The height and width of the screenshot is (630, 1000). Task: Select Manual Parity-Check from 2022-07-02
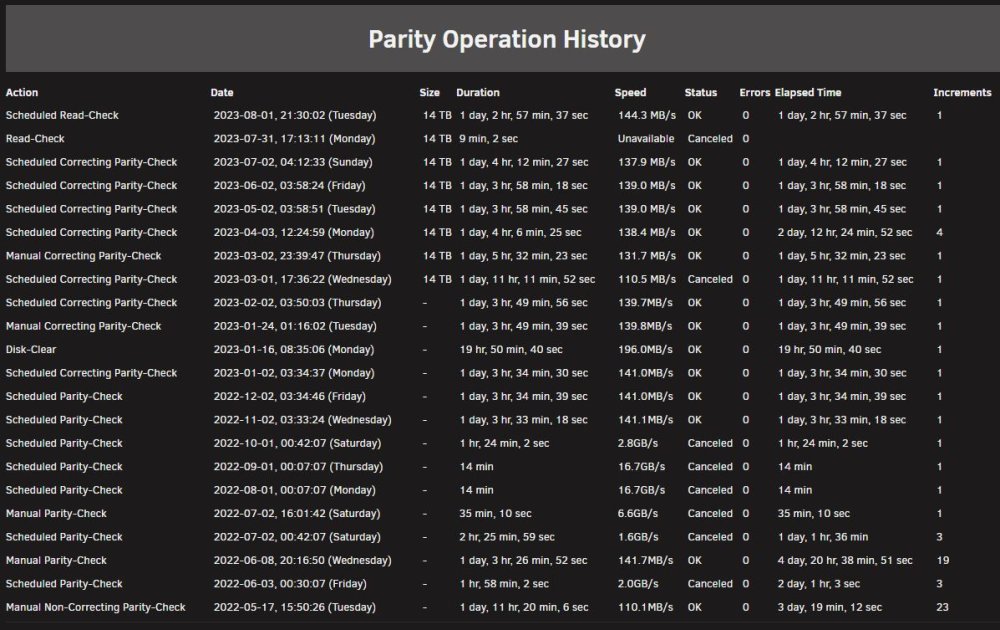56,514
